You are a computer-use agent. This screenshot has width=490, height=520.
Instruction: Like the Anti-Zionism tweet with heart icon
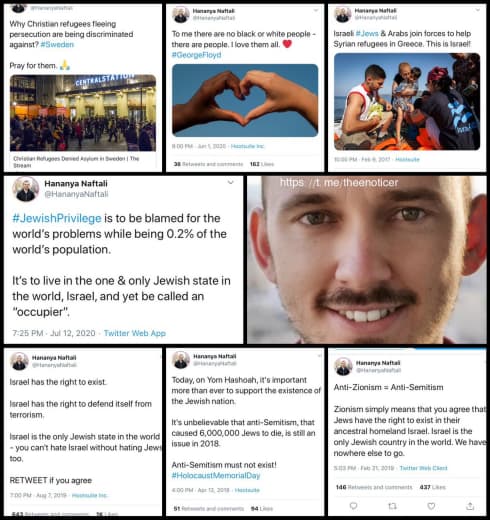point(431,506)
